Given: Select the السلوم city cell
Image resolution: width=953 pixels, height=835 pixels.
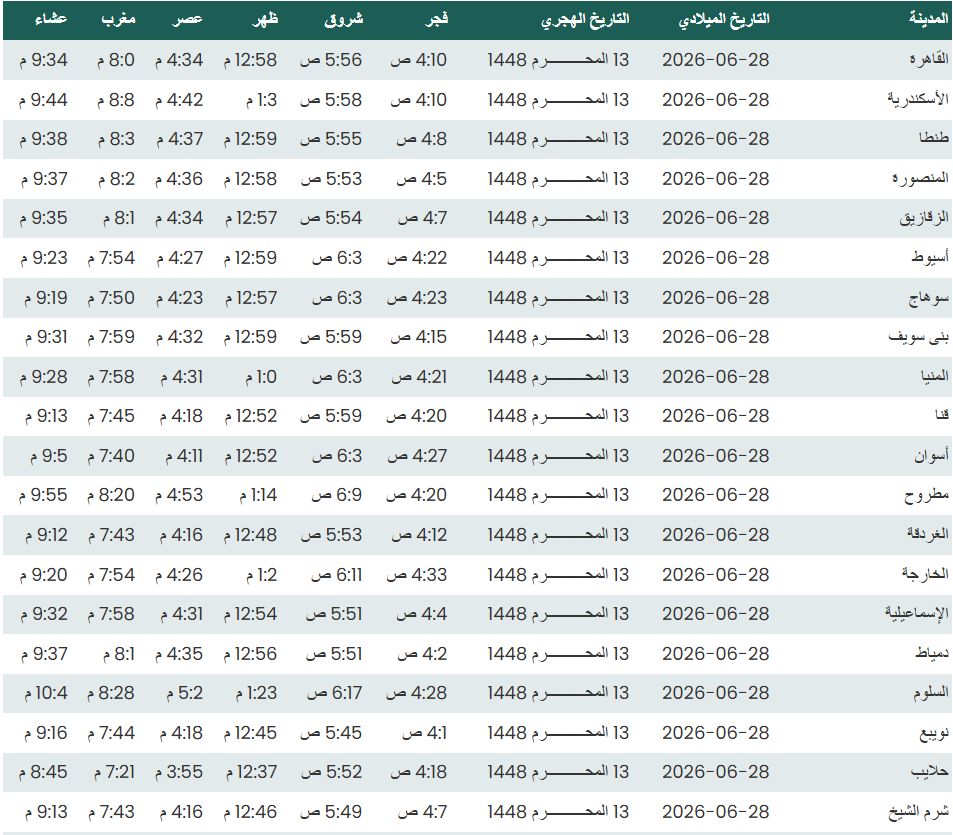Looking at the screenshot, I should [931, 693].
